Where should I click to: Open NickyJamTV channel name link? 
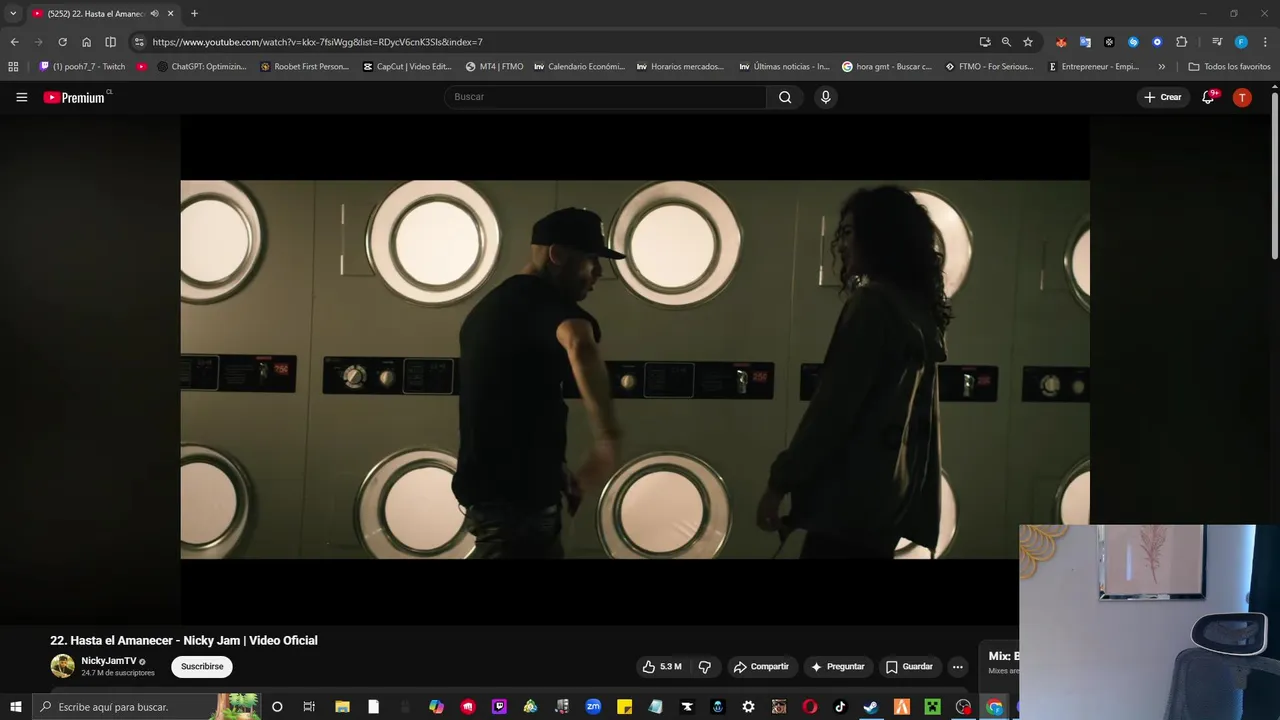coord(109,661)
